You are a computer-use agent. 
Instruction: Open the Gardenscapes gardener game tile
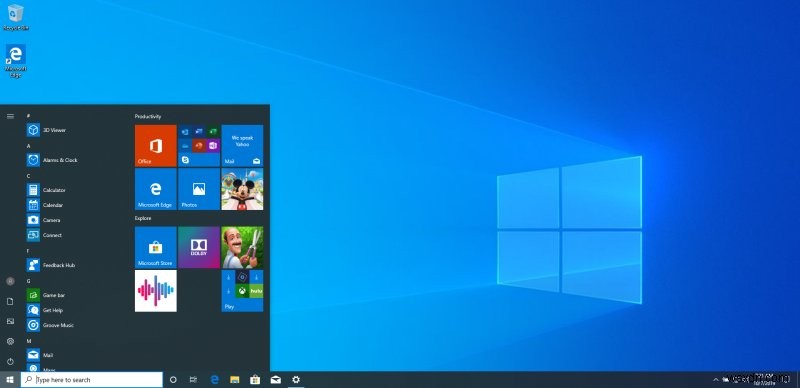click(242, 248)
